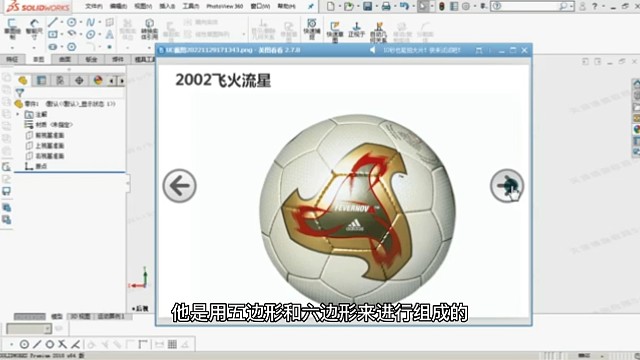640x360 pixels.
Task: Switch to the 曲面 (Surfaces) tab
Action: pyautogui.click(x=65, y=59)
